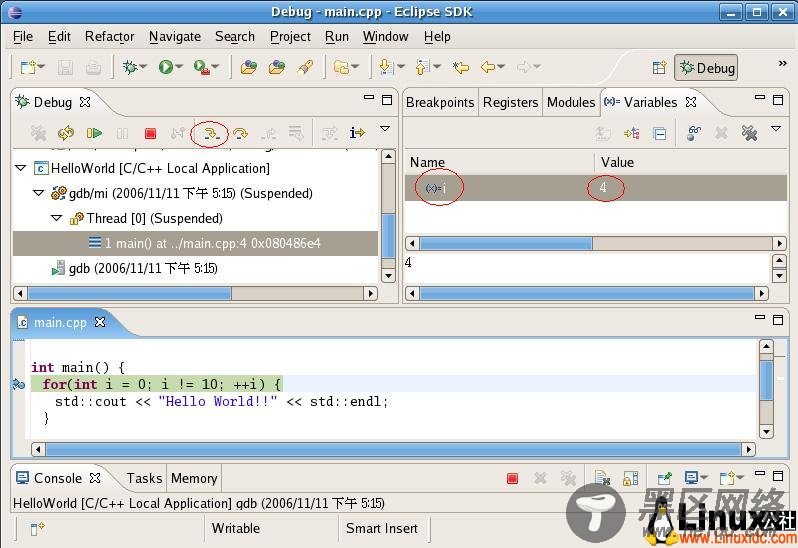Image resolution: width=798 pixels, height=548 pixels.
Task: Show hidden perspectives with » chevron
Action: (x=783, y=63)
